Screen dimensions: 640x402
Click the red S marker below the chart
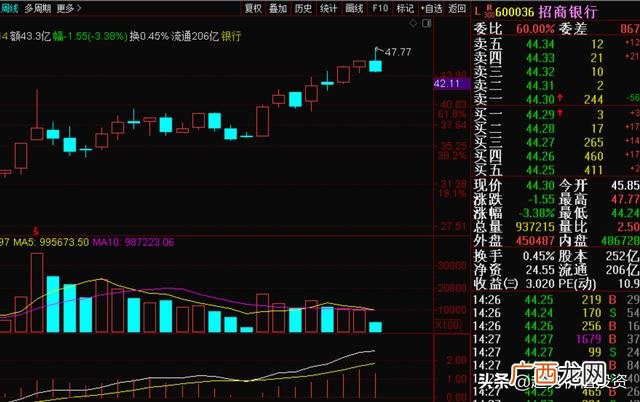tap(36, 231)
